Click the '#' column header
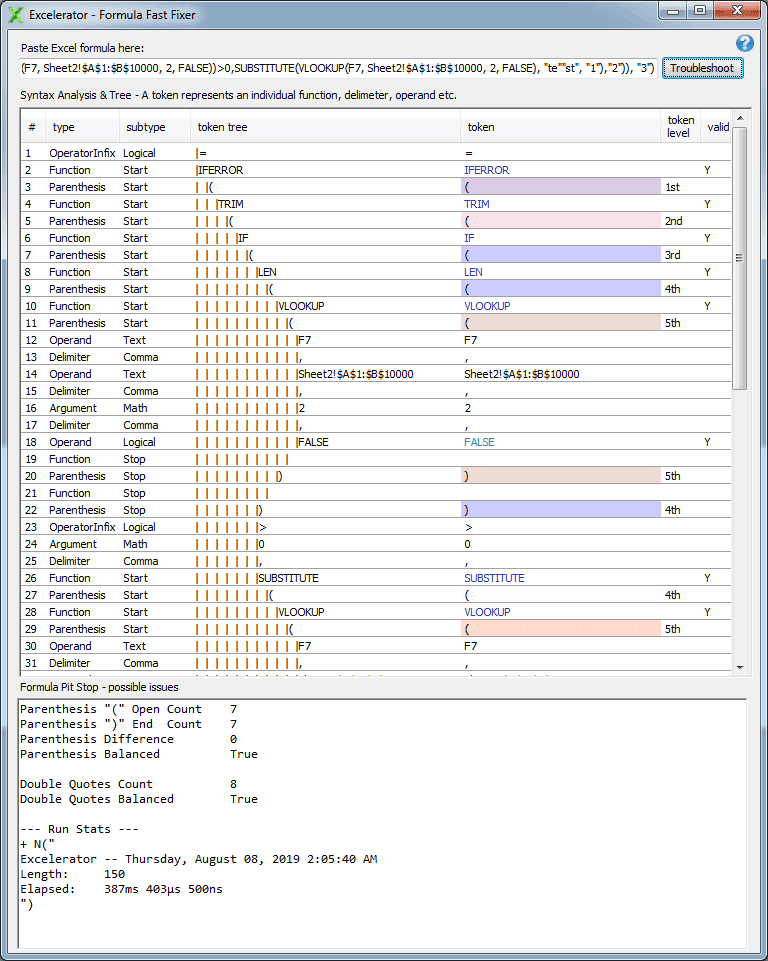 pyautogui.click(x=32, y=127)
